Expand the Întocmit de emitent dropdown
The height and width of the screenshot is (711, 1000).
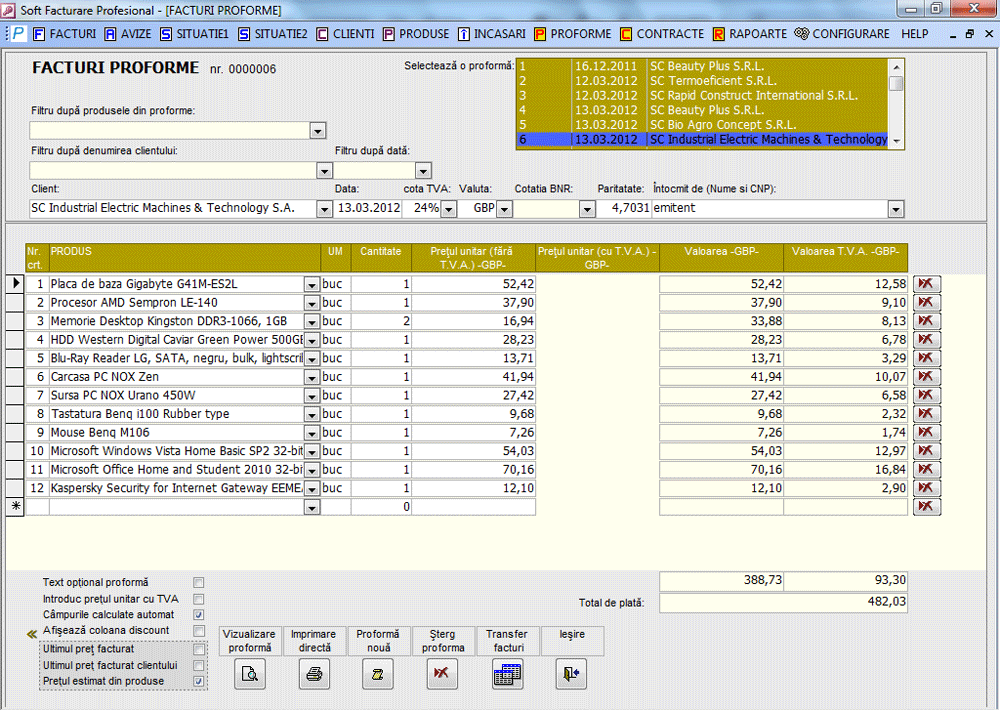(896, 209)
